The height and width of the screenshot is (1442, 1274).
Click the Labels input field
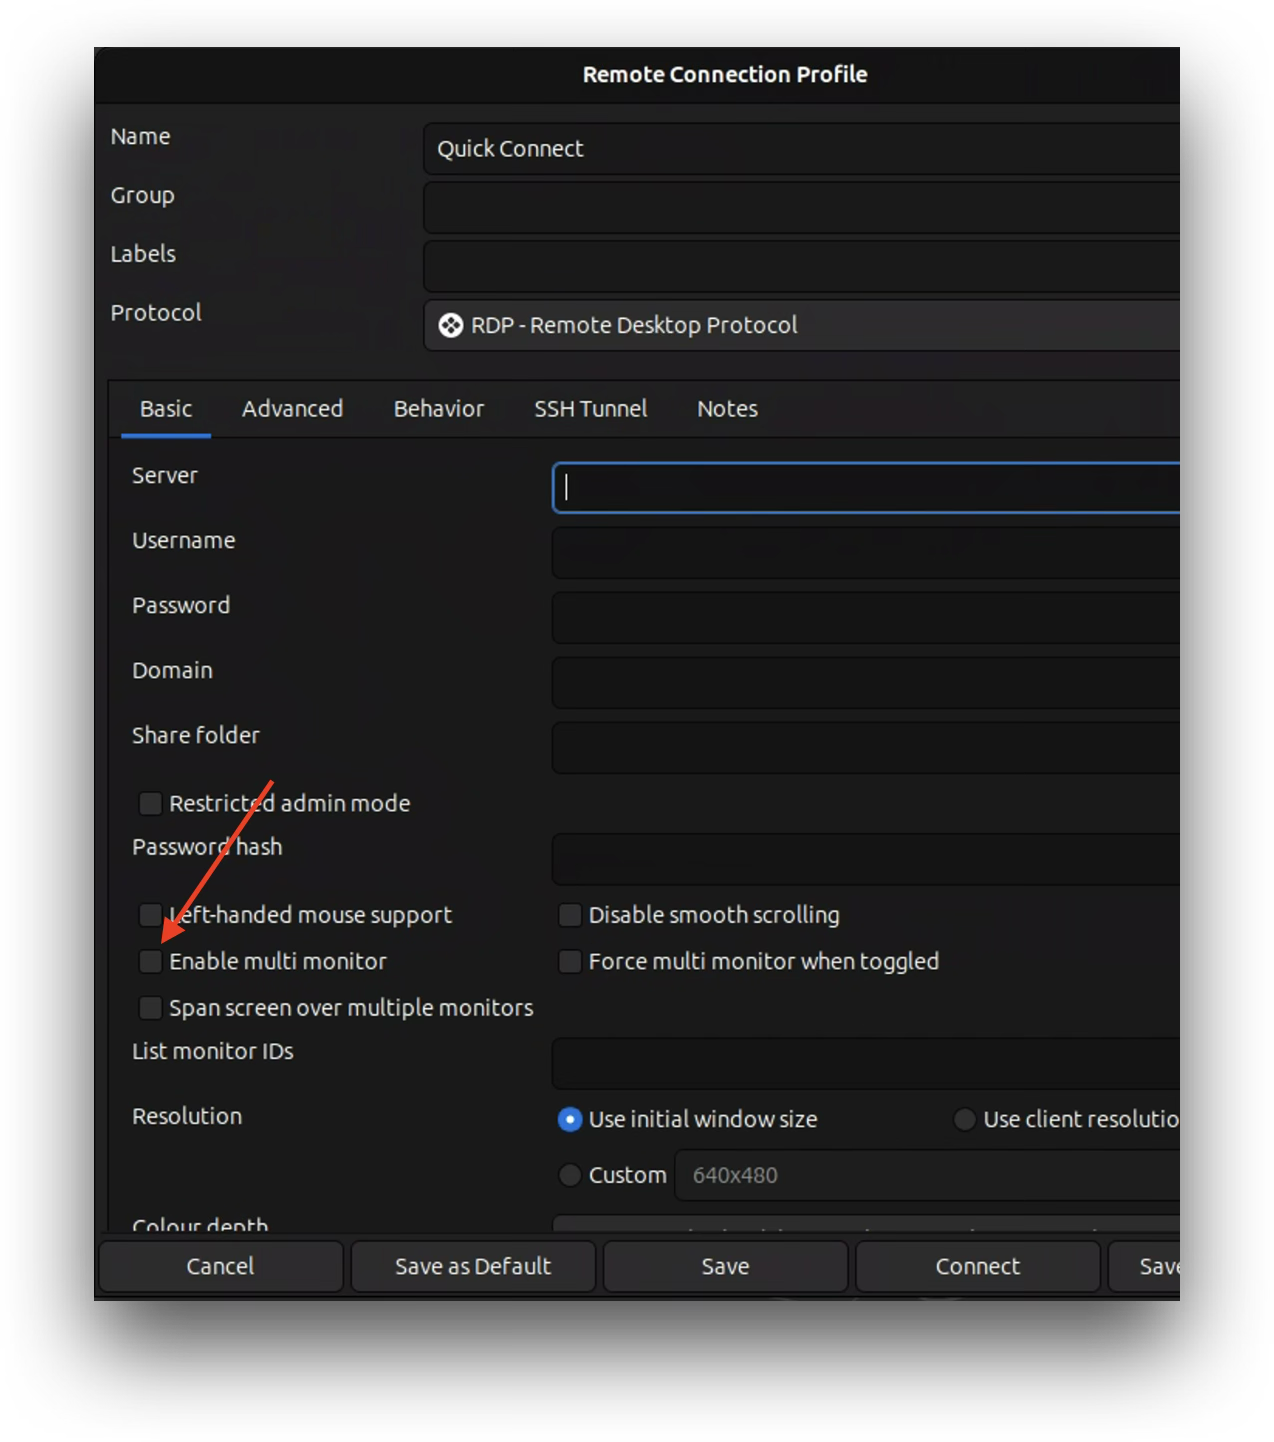[x=801, y=266]
